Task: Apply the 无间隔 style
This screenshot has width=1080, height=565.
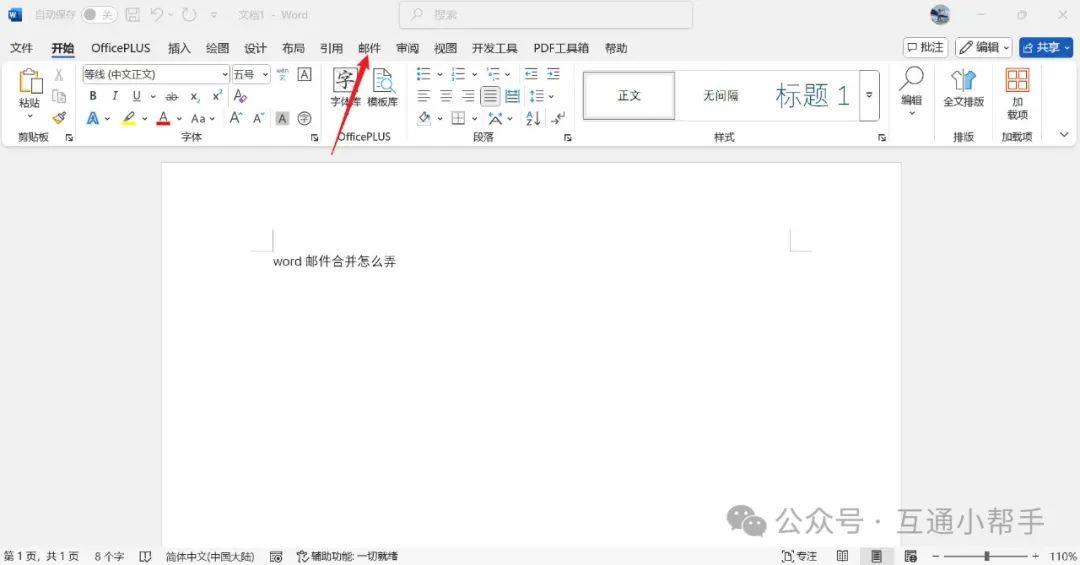Action: pyautogui.click(x=720, y=96)
